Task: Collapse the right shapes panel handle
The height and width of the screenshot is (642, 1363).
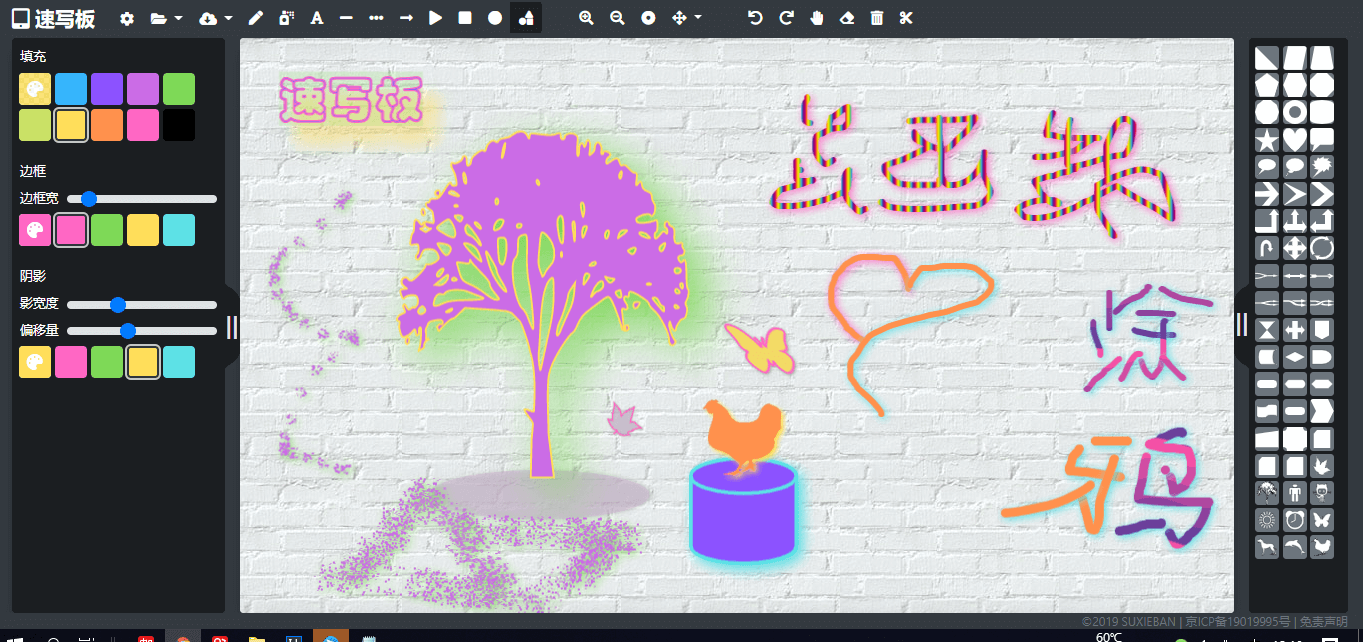Action: click(x=1241, y=324)
